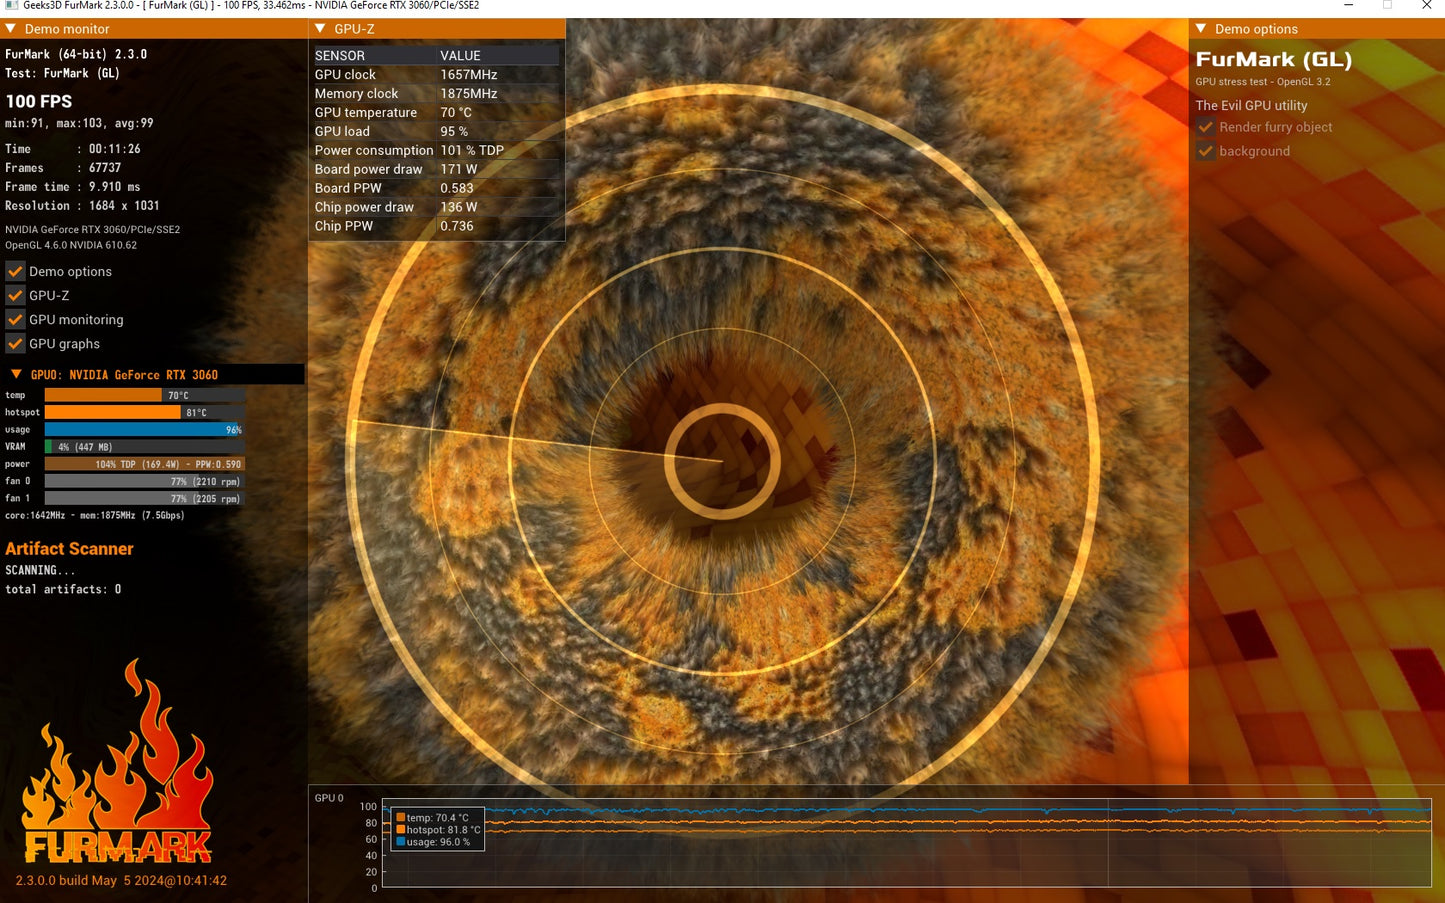Viewport: 1445px width, 903px height.
Task: Click the FurMark app icon in title bar
Action: pos(11,6)
